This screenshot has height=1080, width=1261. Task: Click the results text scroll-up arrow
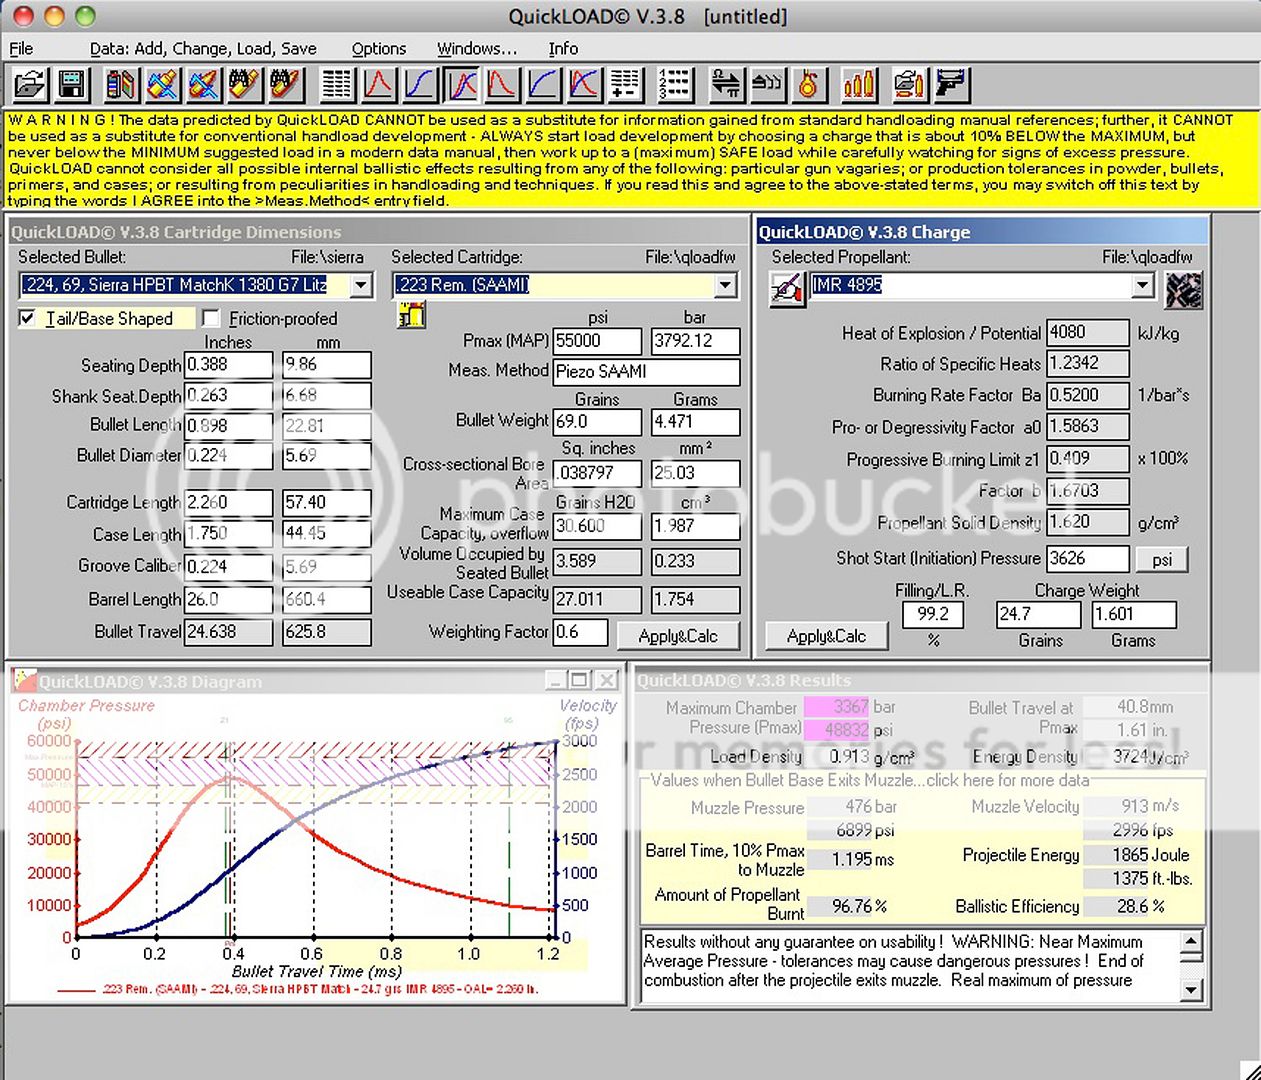tap(1191, 942)
